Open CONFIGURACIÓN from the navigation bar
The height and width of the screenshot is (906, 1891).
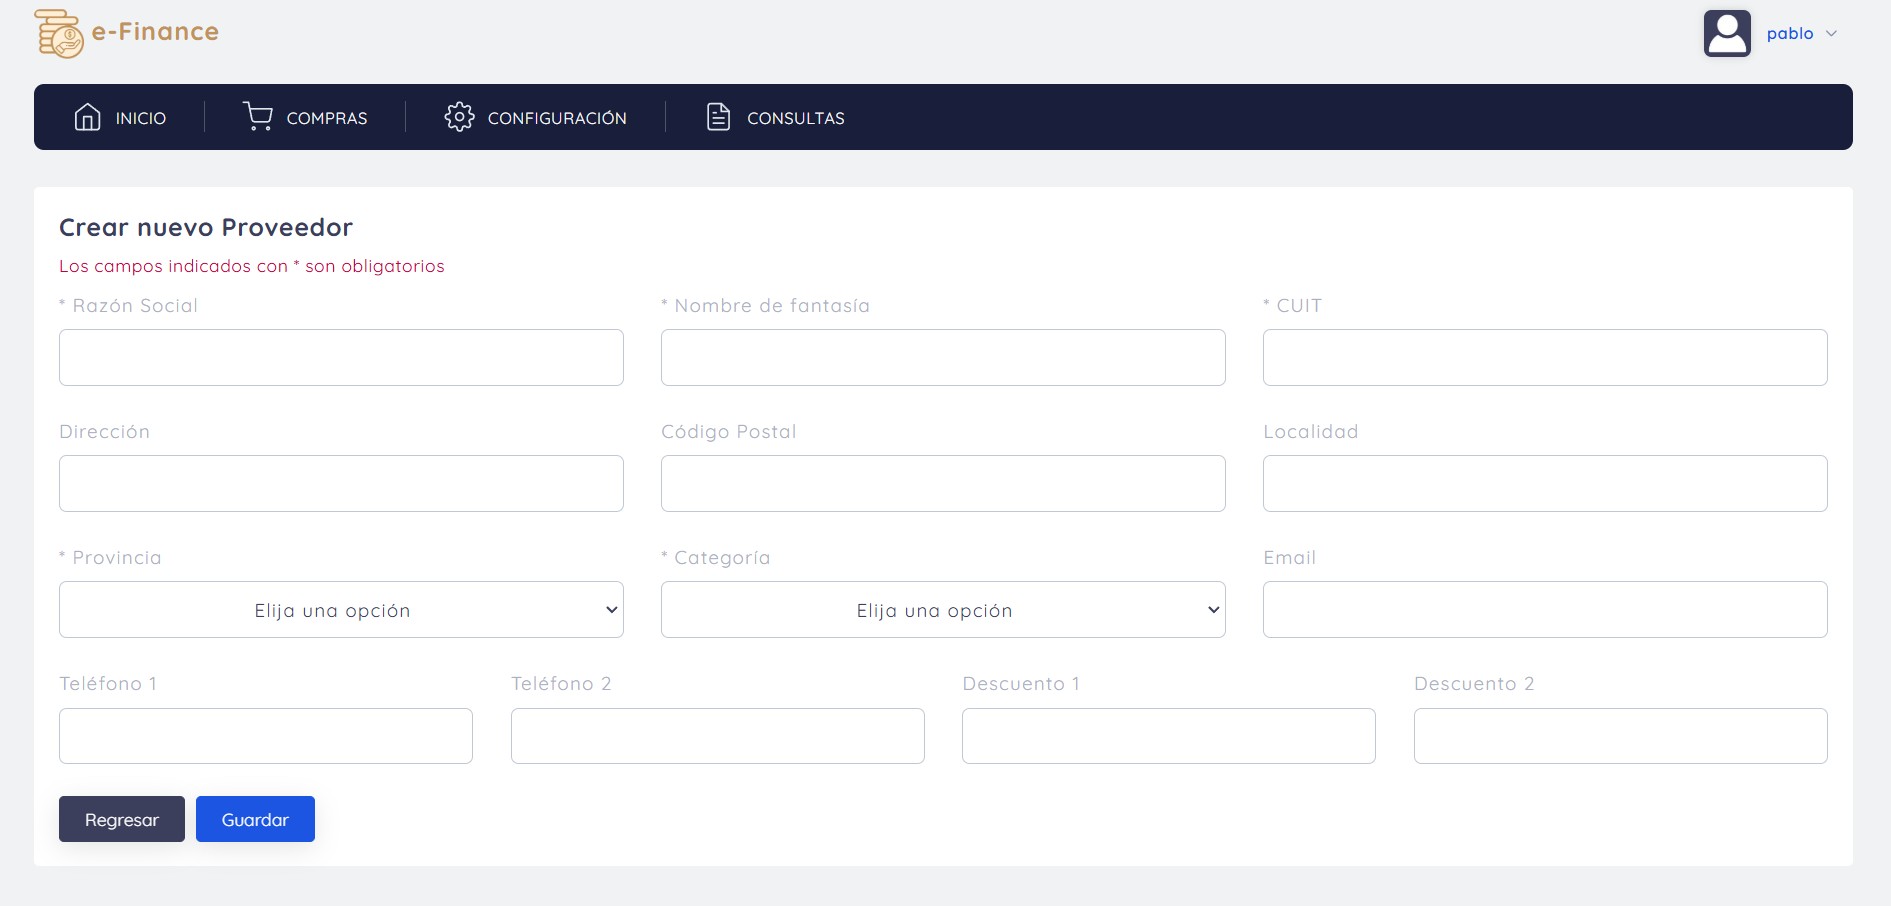tap(556, 118)
